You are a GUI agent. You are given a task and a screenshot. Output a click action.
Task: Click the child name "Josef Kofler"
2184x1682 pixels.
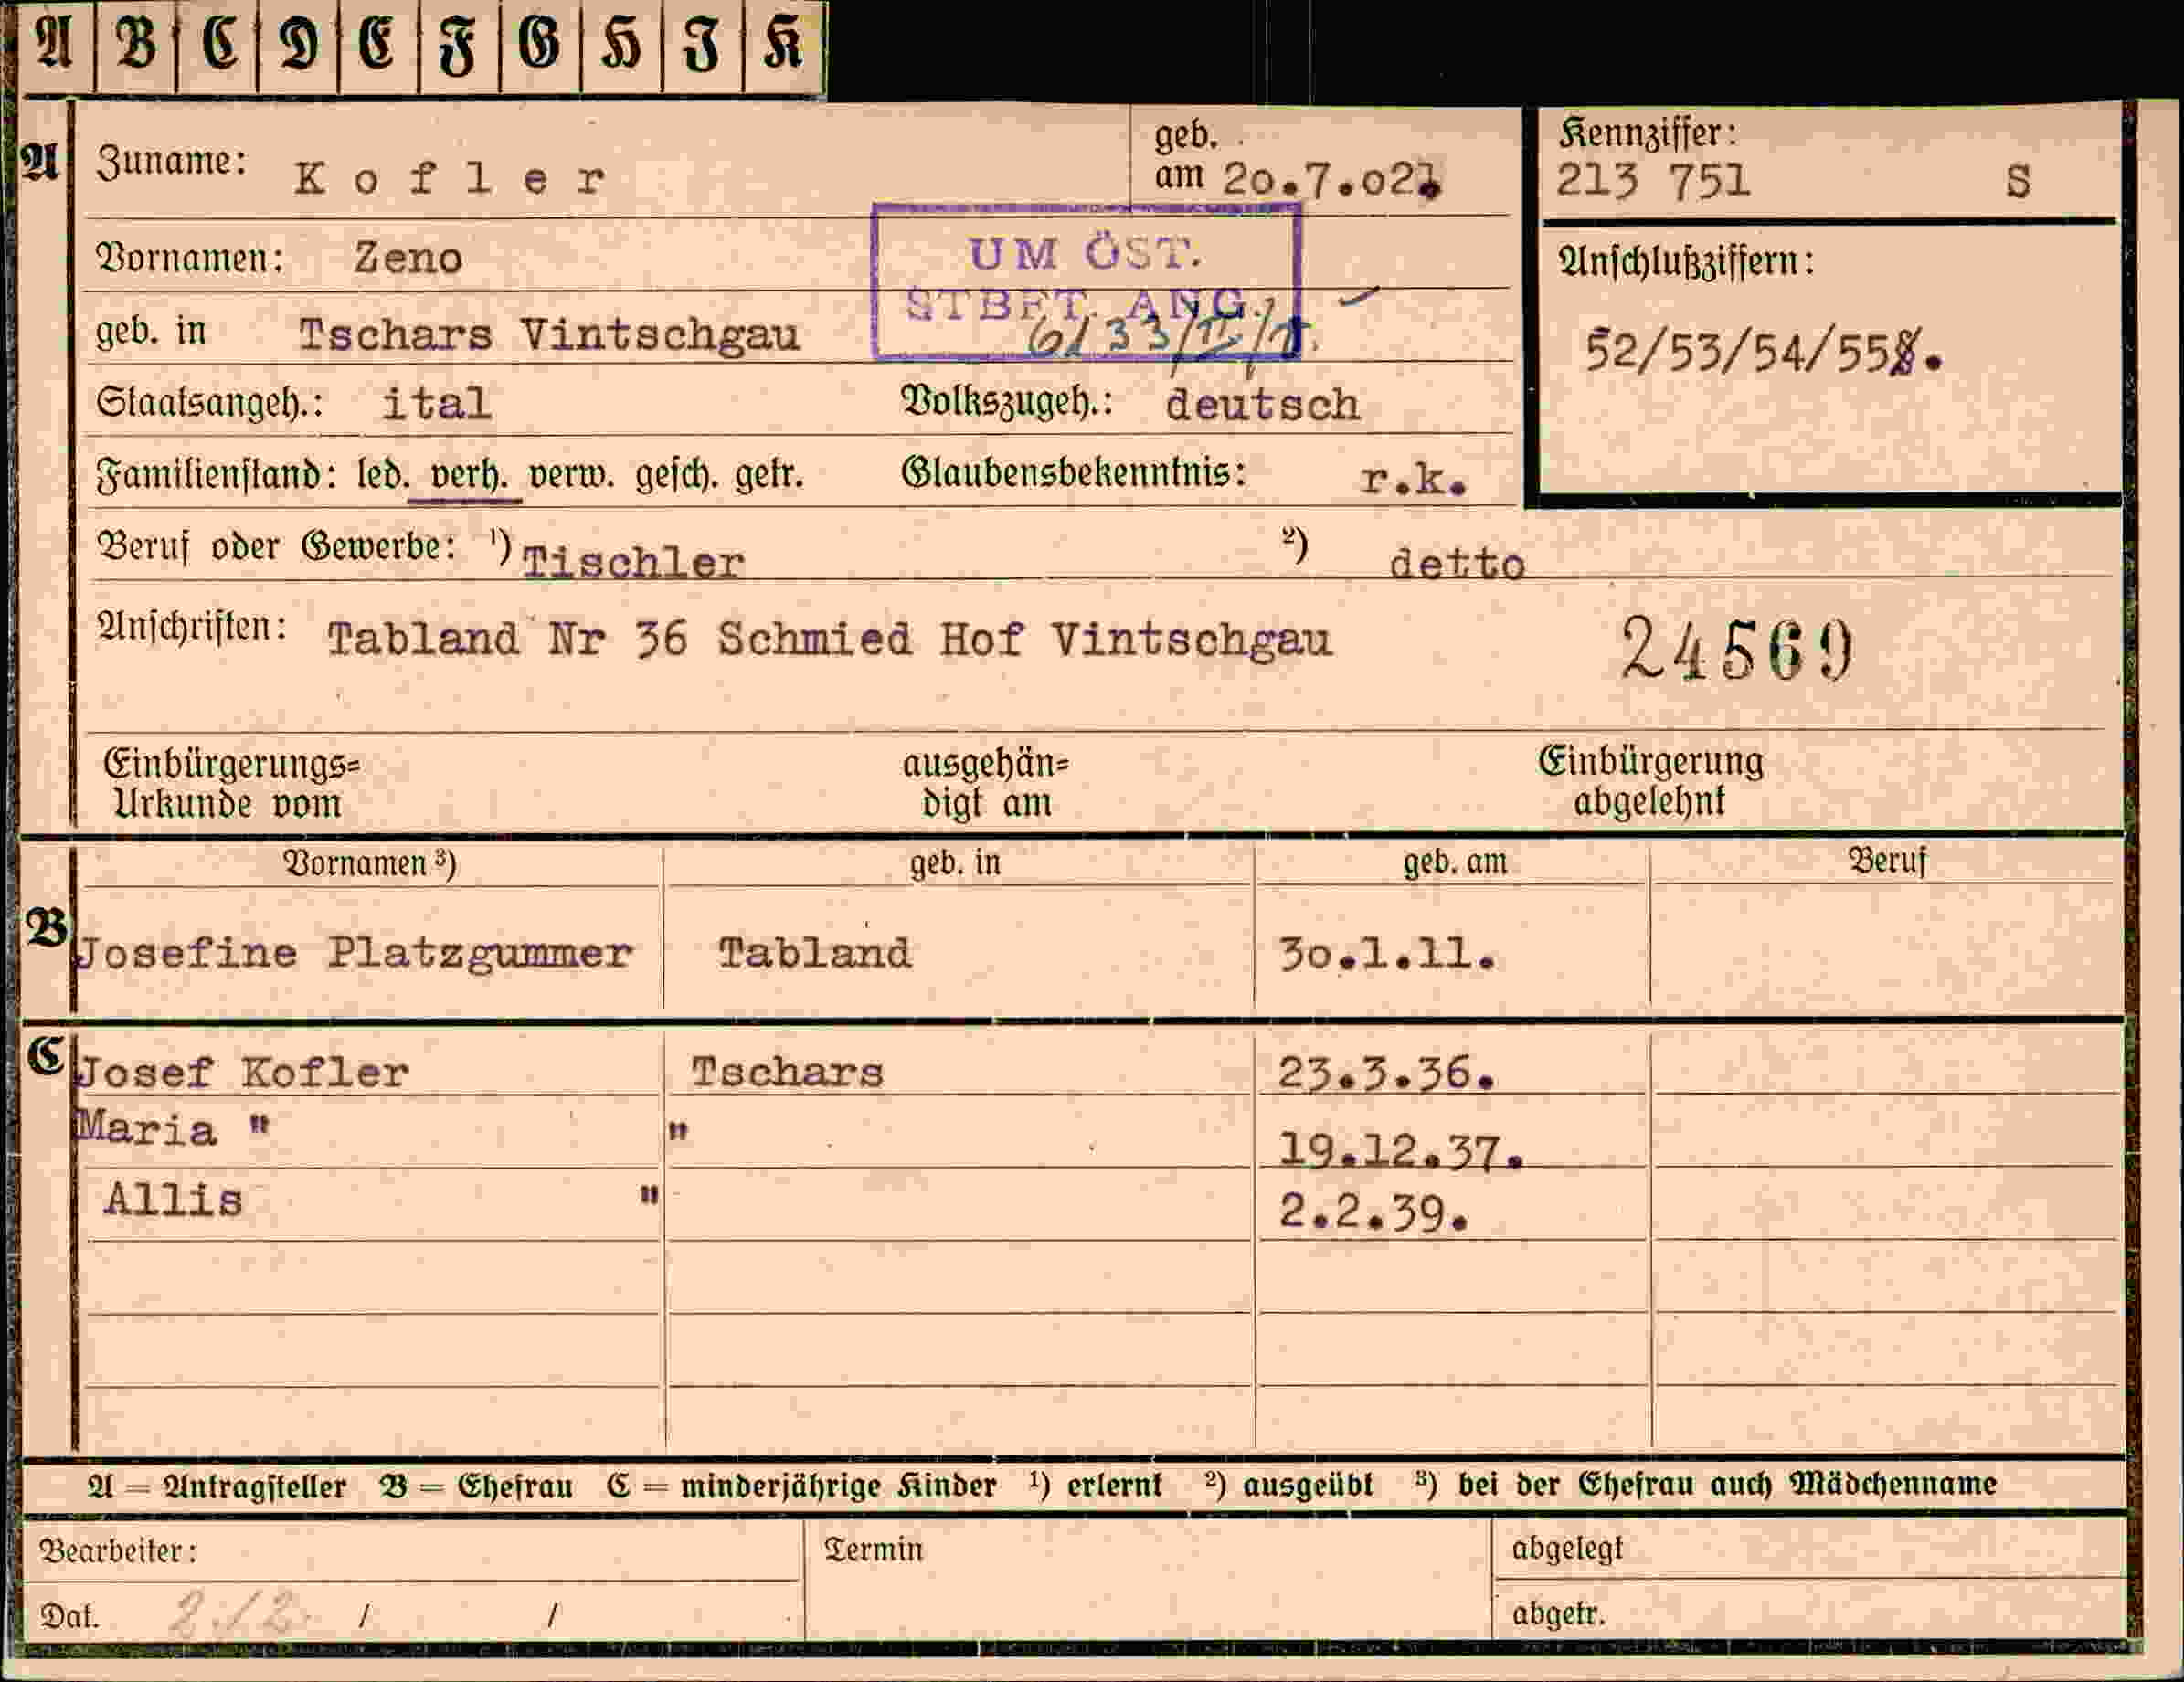pos(243,1073)
